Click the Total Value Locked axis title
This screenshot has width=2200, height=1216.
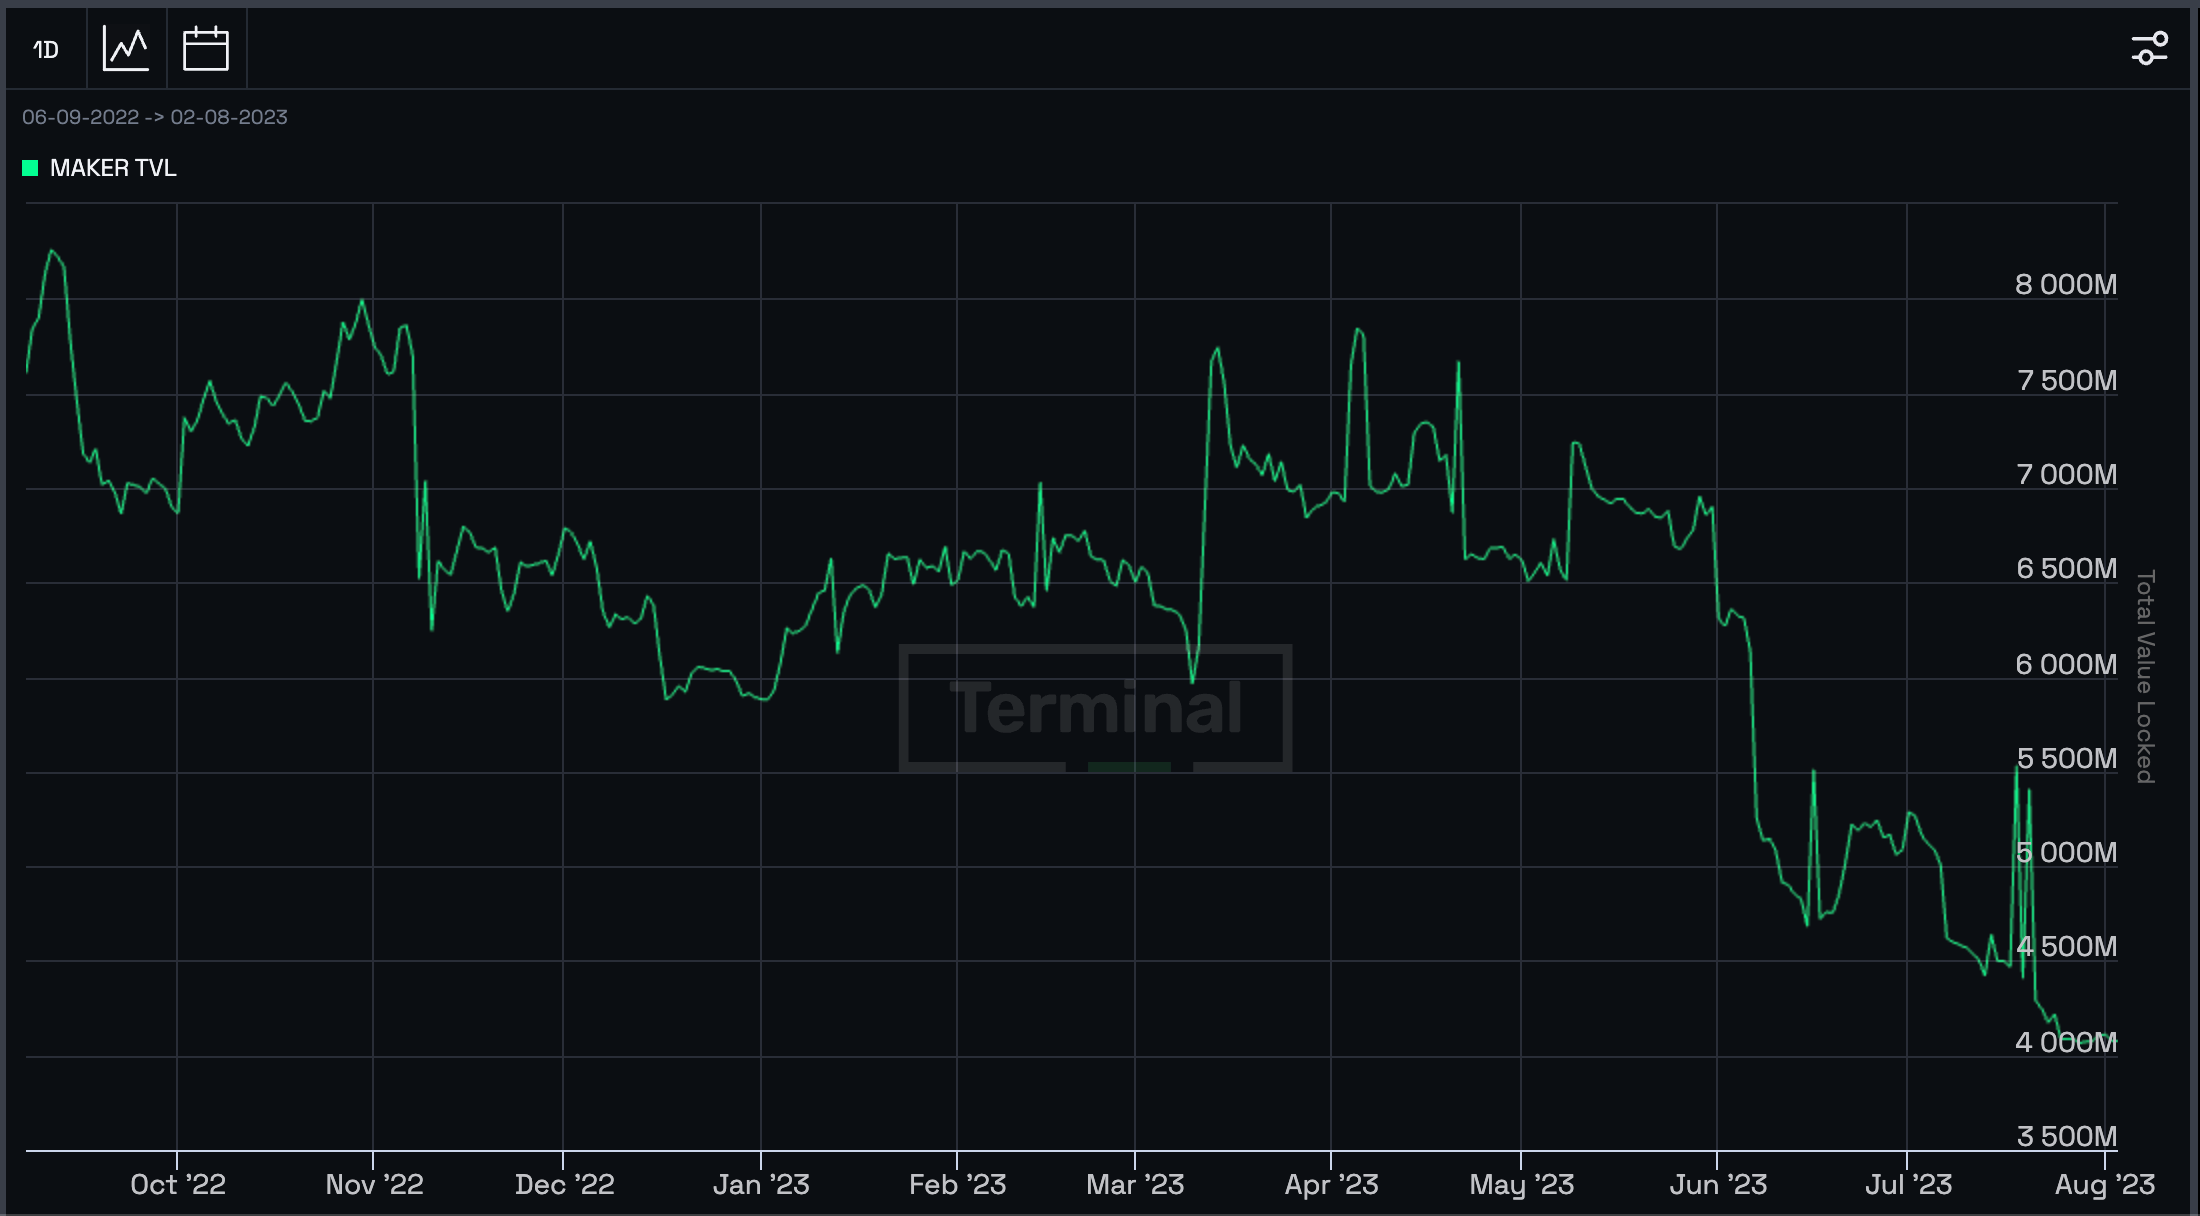[2146, 677]
